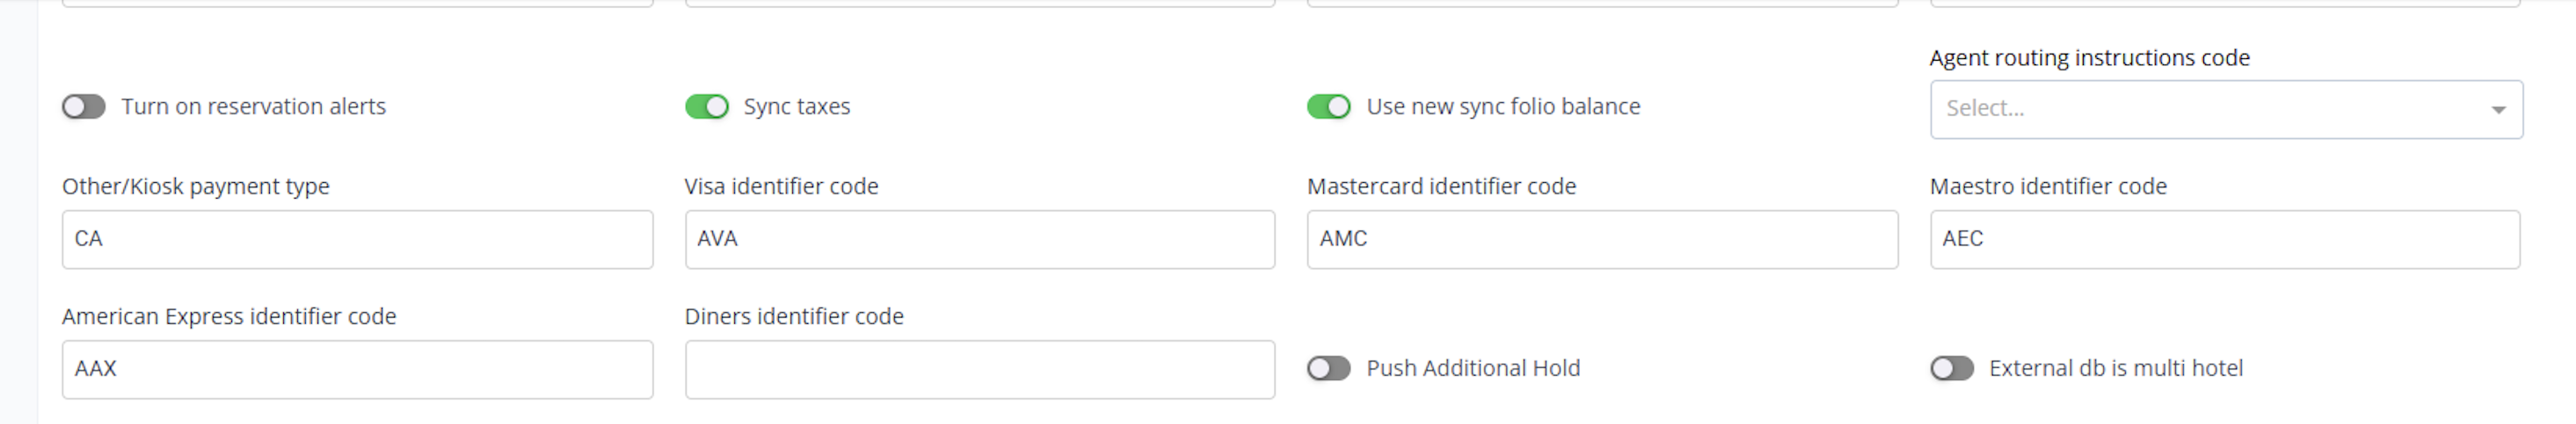2576x424 pixels.
Task: Click the Maestro identifier code field with AEC
Action: pos(2224,239)
